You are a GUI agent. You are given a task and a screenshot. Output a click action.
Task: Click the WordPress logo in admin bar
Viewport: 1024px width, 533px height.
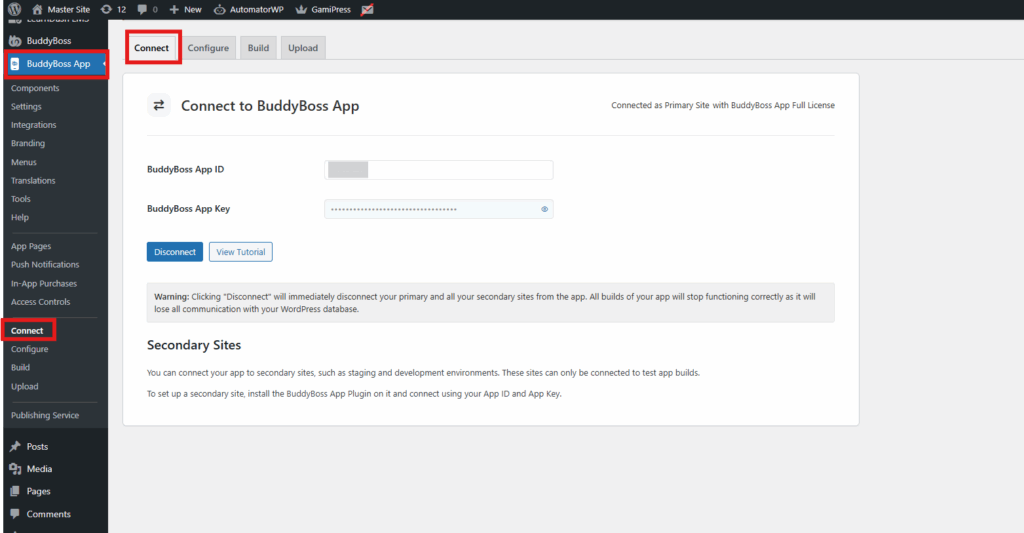[14, 9]
